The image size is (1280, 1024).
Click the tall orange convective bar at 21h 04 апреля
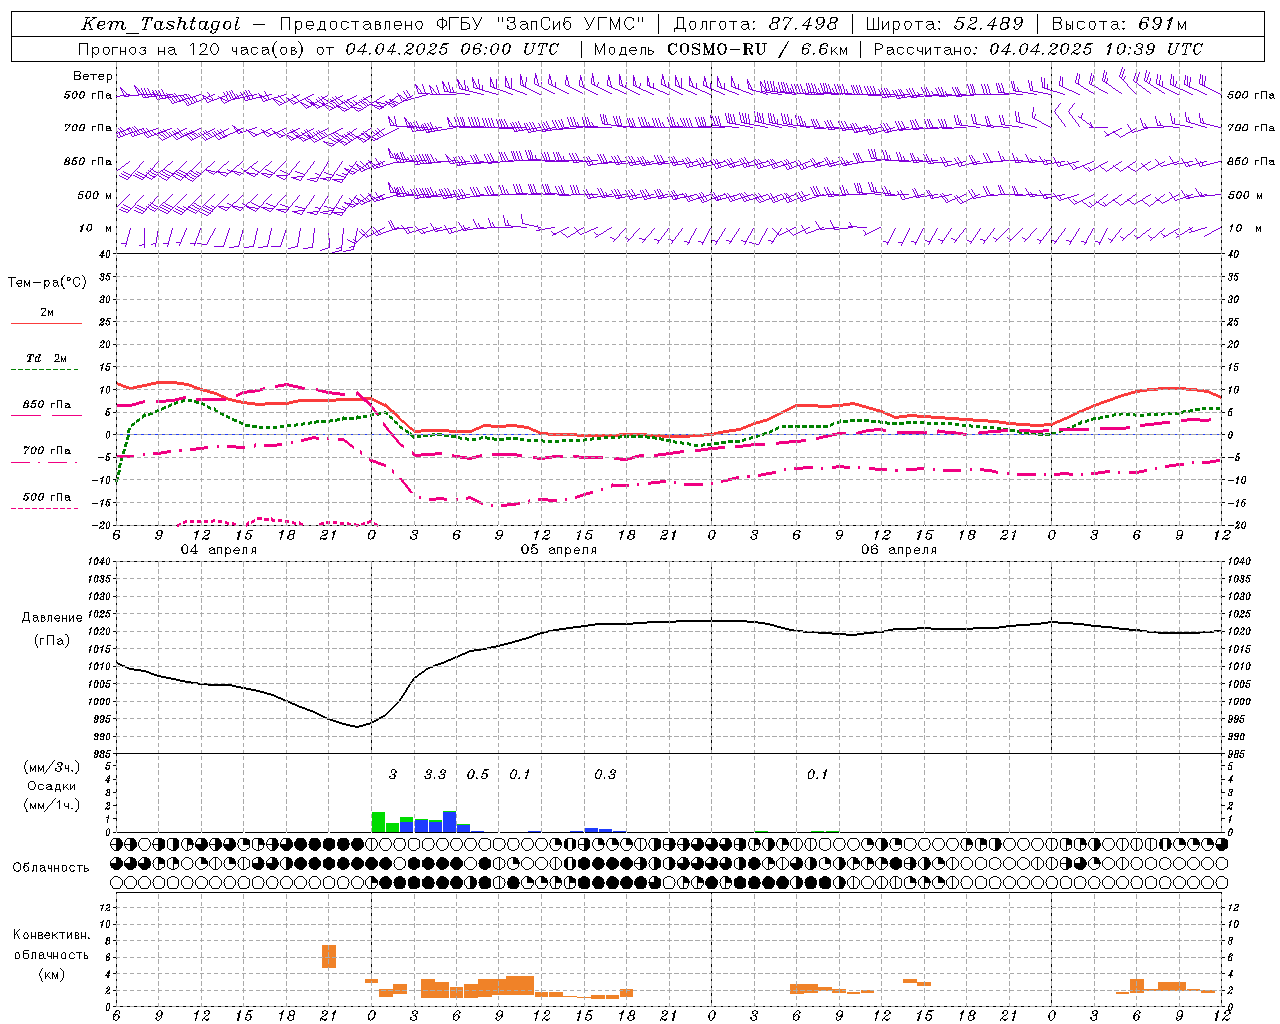329,956
